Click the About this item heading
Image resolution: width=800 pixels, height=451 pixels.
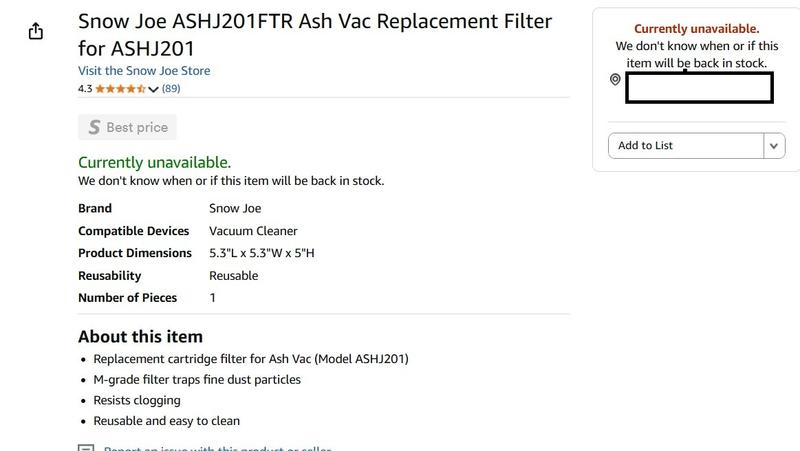(140, 336)
